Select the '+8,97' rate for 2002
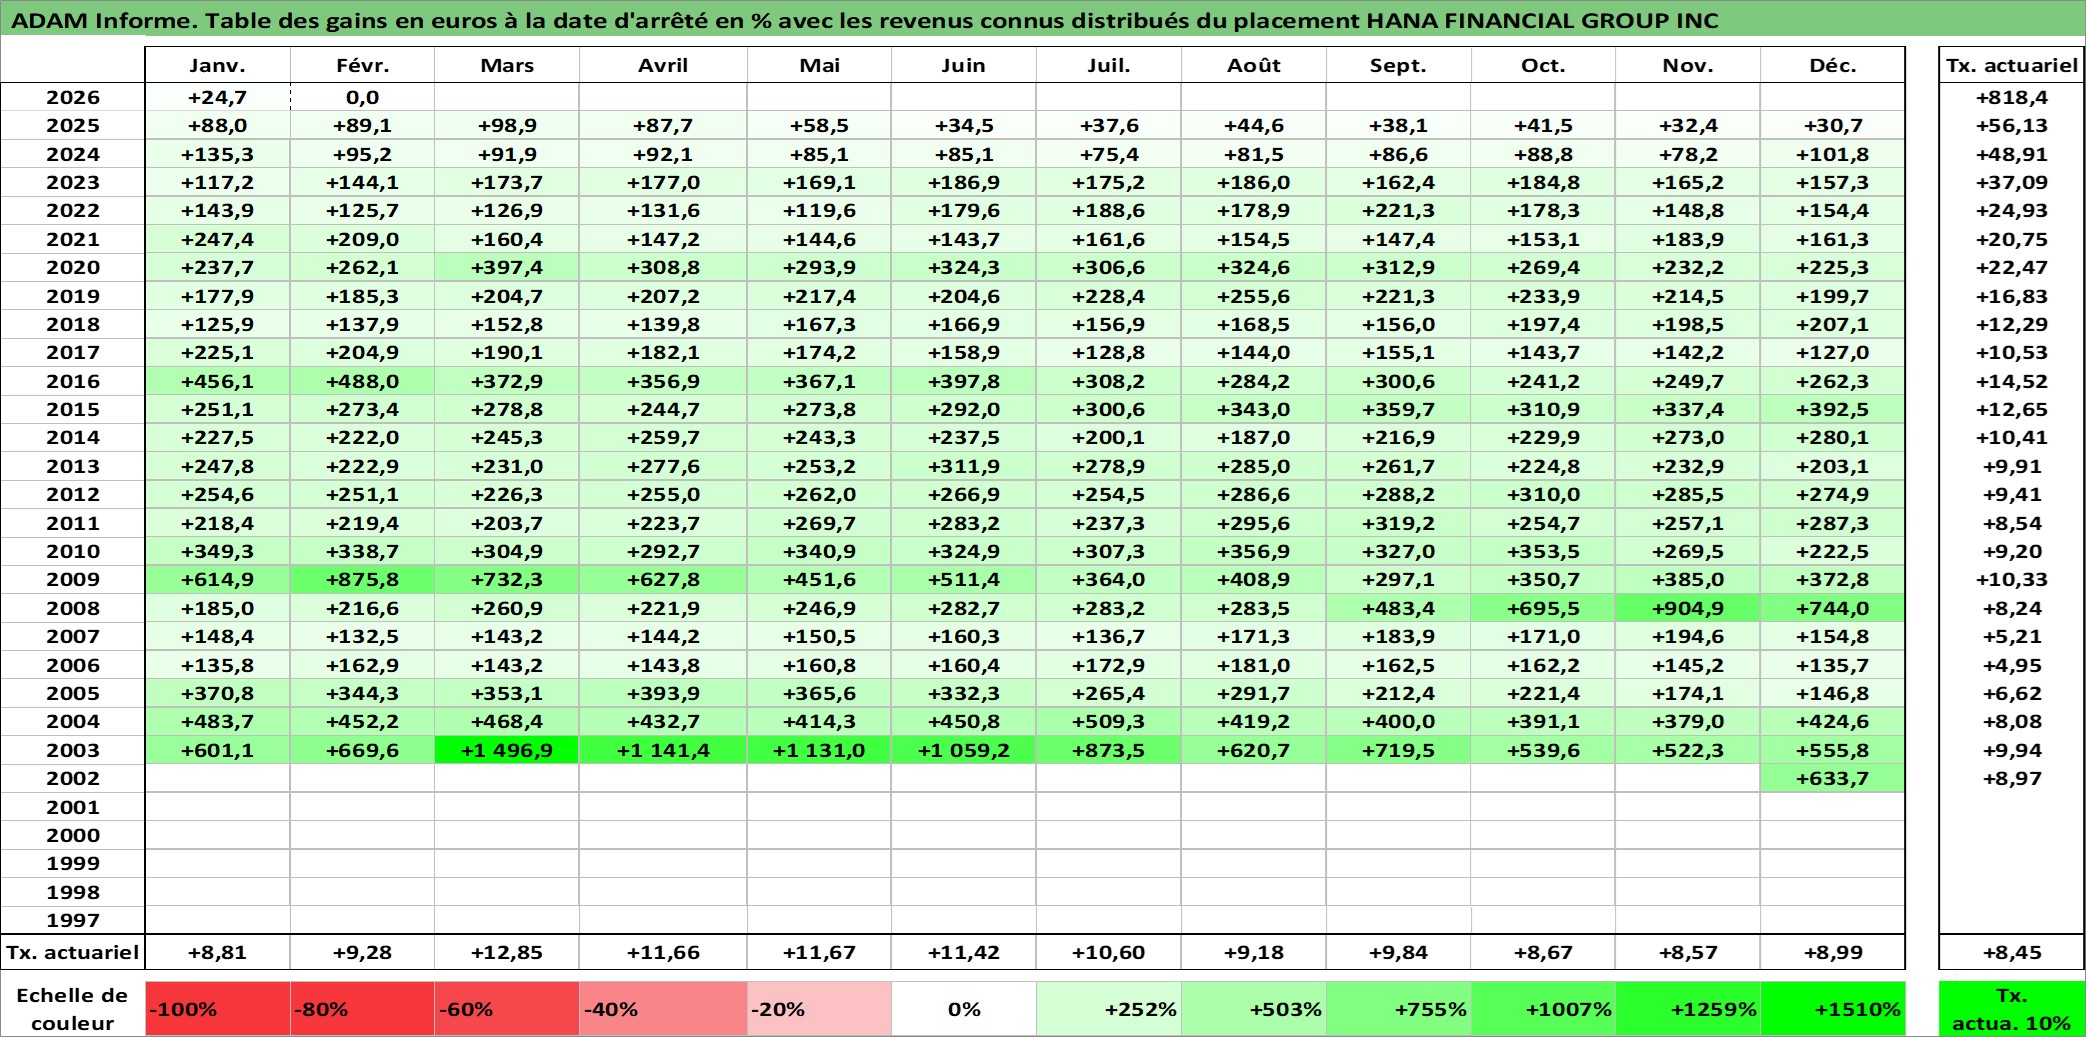The image size is (2086, 1037). click(2011, 778)
